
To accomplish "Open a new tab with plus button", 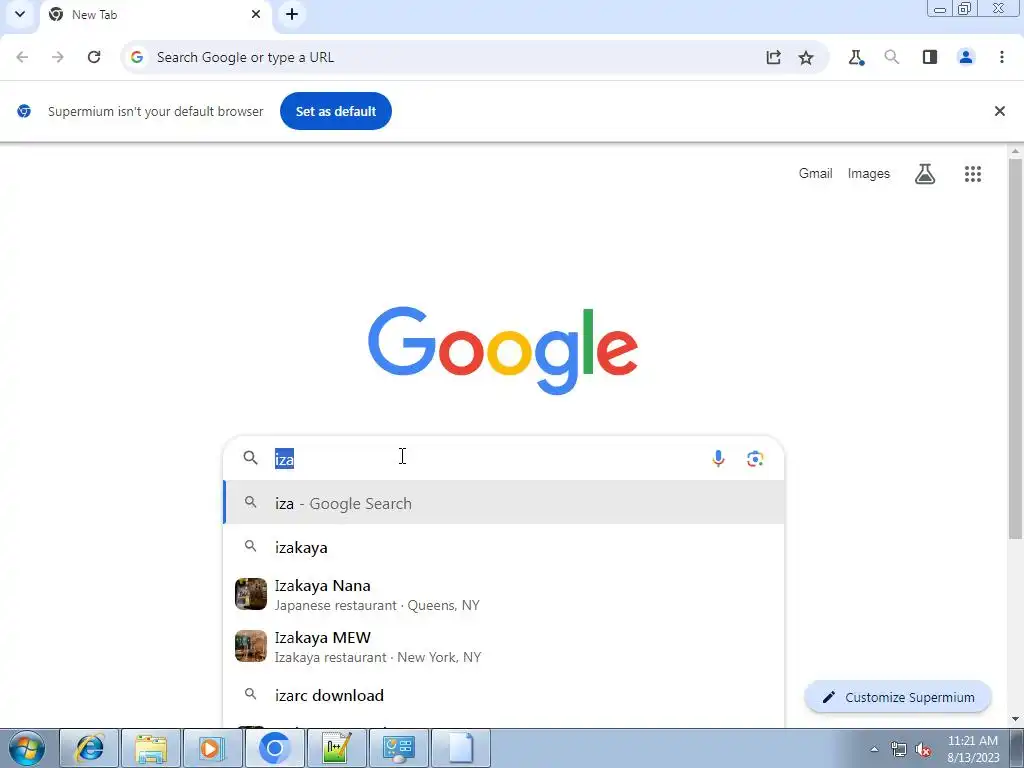I will 292,14.
